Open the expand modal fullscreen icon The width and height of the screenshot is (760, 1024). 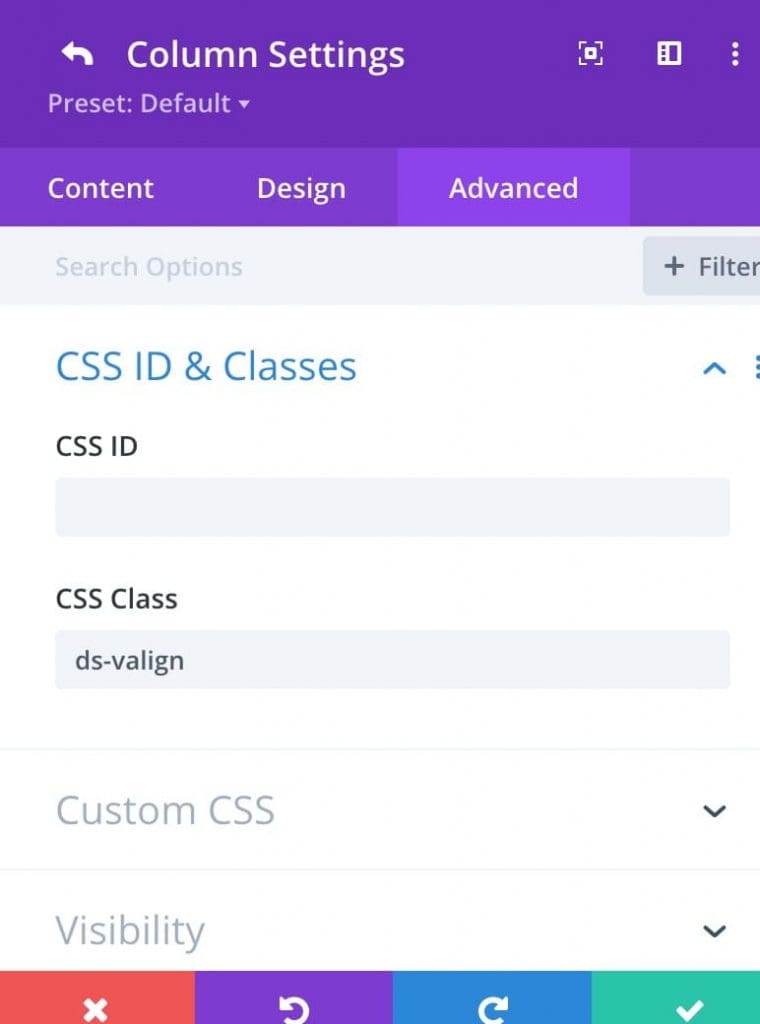[x=591, y=54]
